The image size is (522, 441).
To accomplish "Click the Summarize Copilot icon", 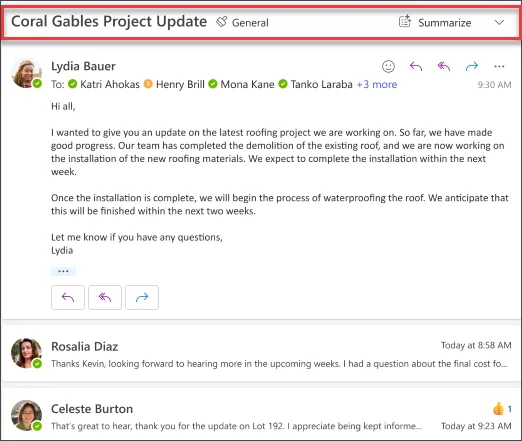I will pos(405,21).
